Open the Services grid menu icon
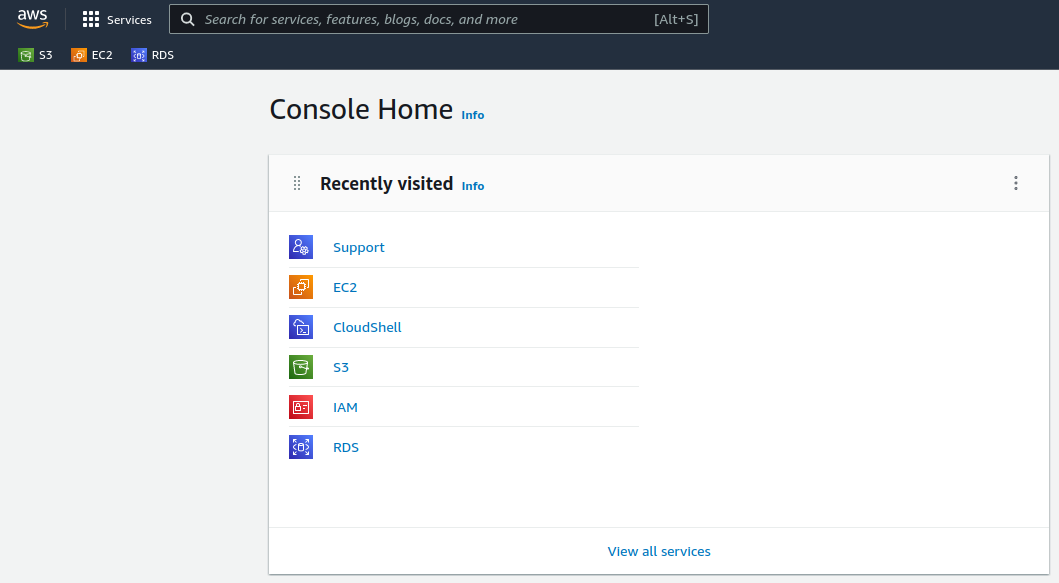1059x583 pixels. (91, 20)
